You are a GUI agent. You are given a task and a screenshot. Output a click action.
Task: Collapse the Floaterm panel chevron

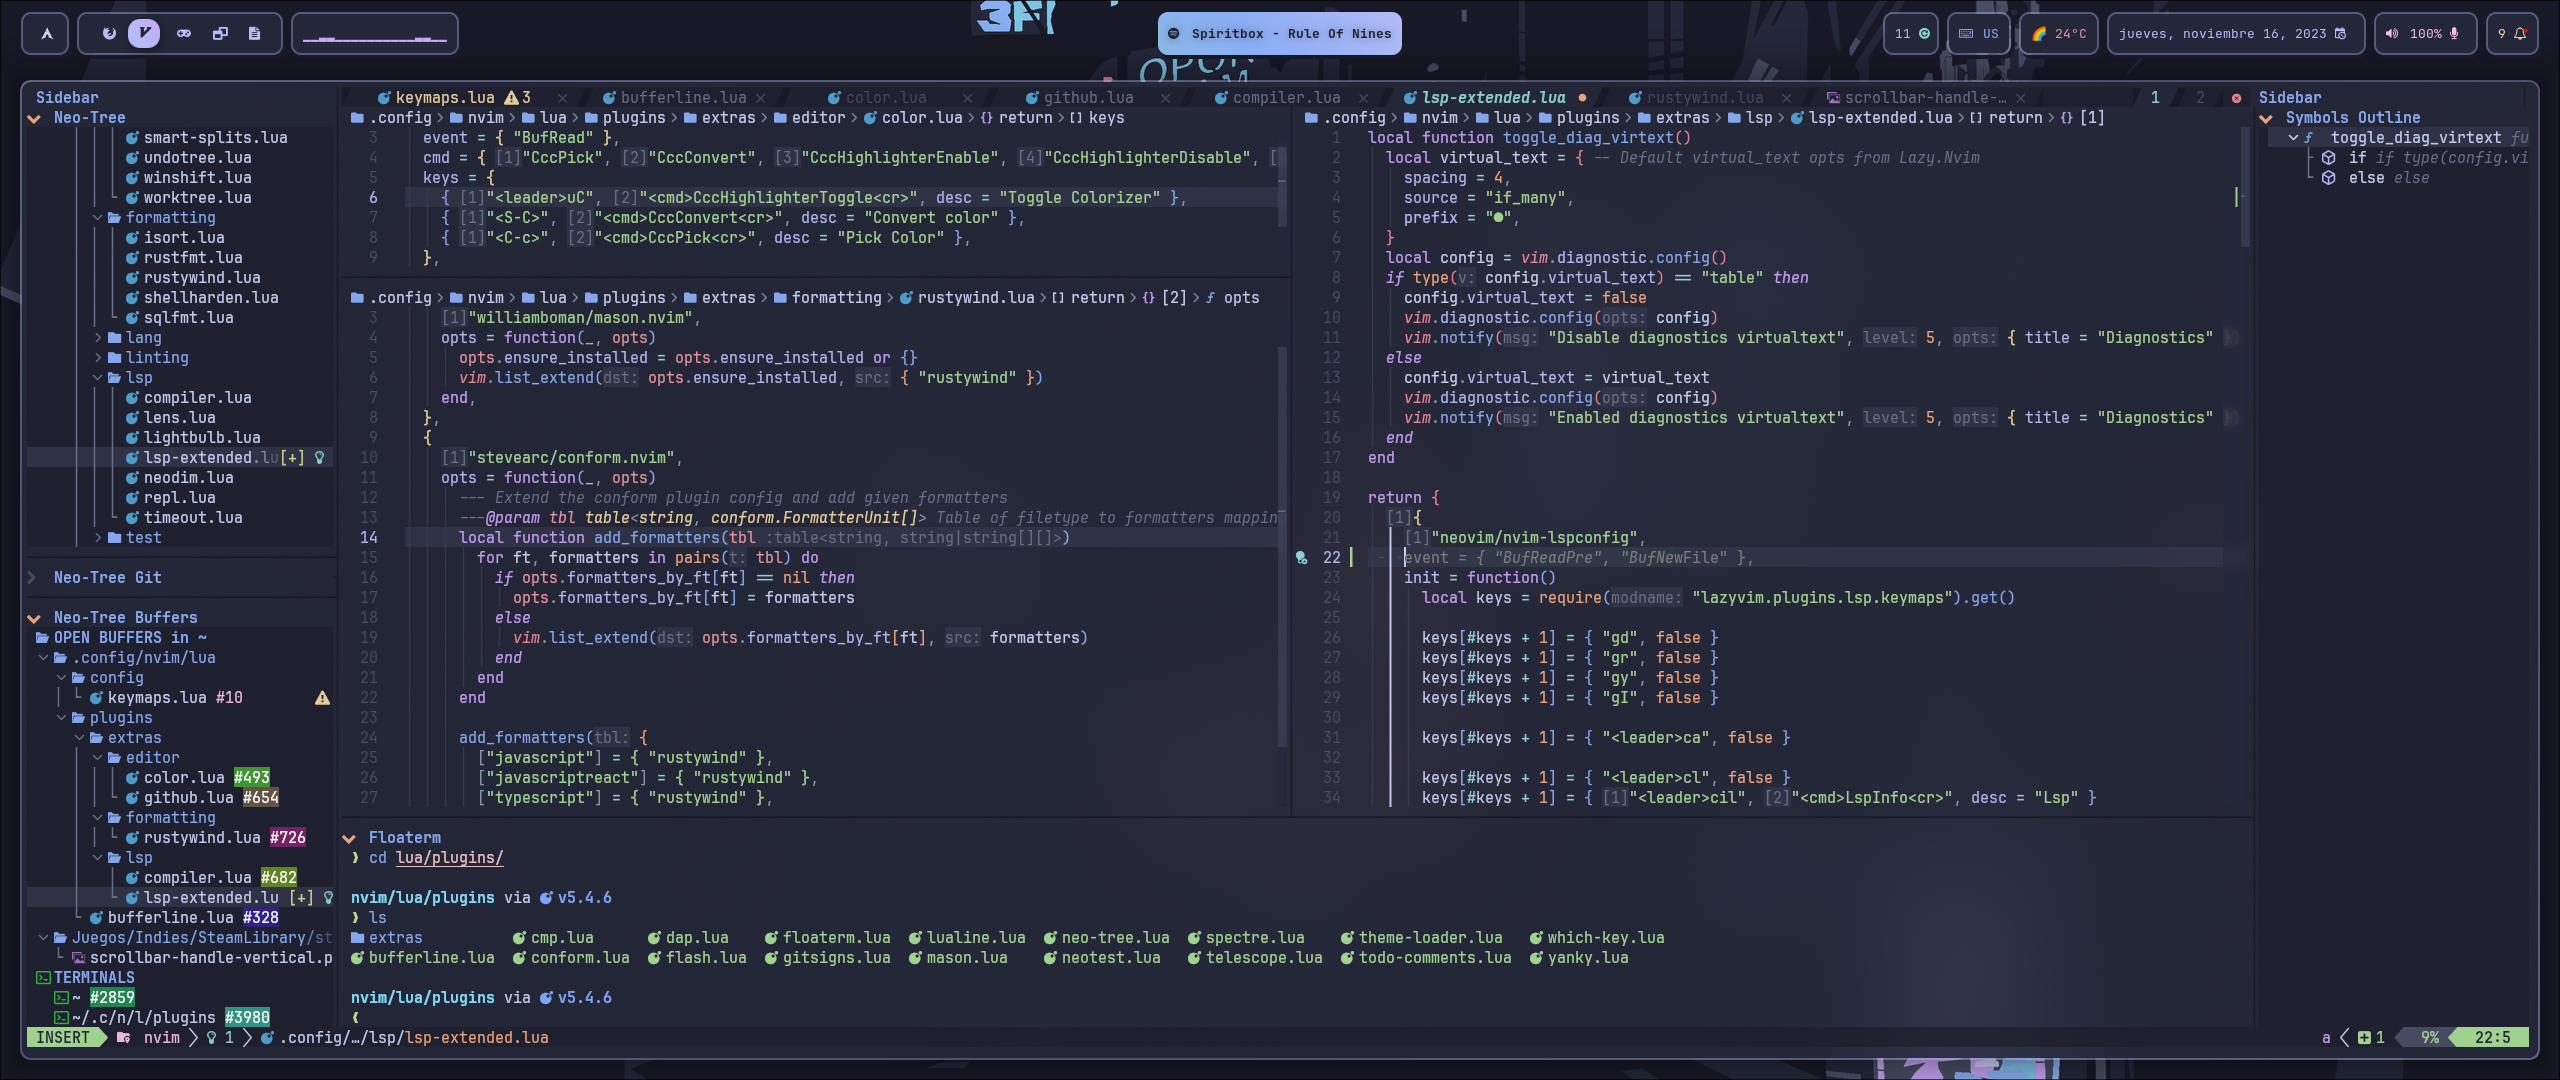click(349, 838)
